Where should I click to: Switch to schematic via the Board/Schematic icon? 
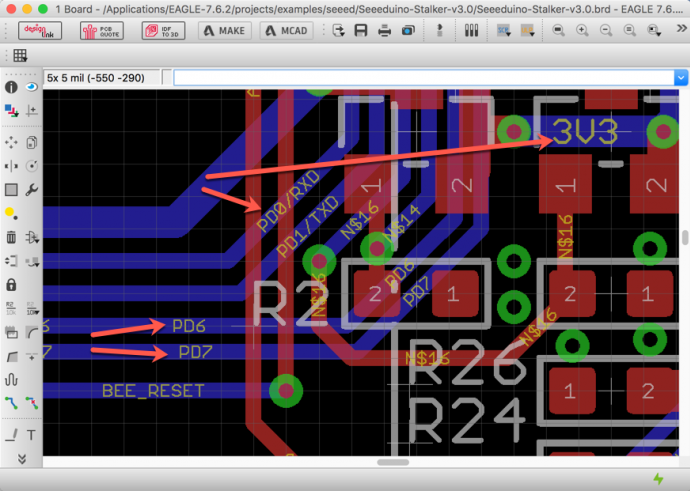(439, 30)
